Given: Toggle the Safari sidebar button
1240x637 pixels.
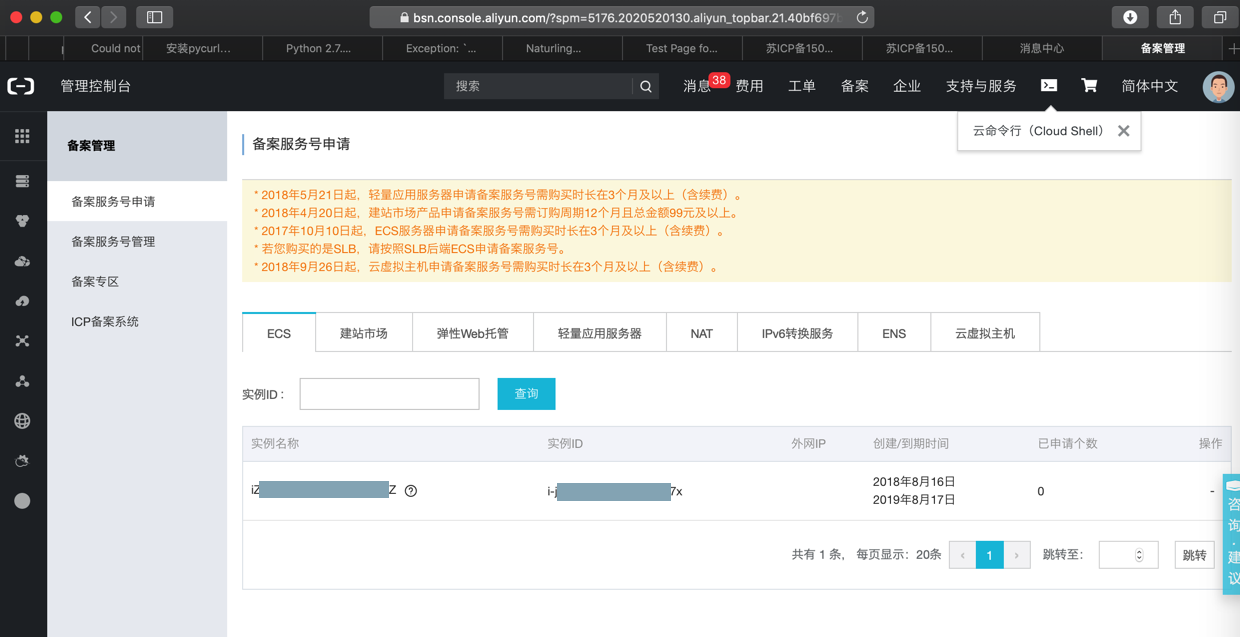Looking at the screenshot, I should [x=154, y=17].
